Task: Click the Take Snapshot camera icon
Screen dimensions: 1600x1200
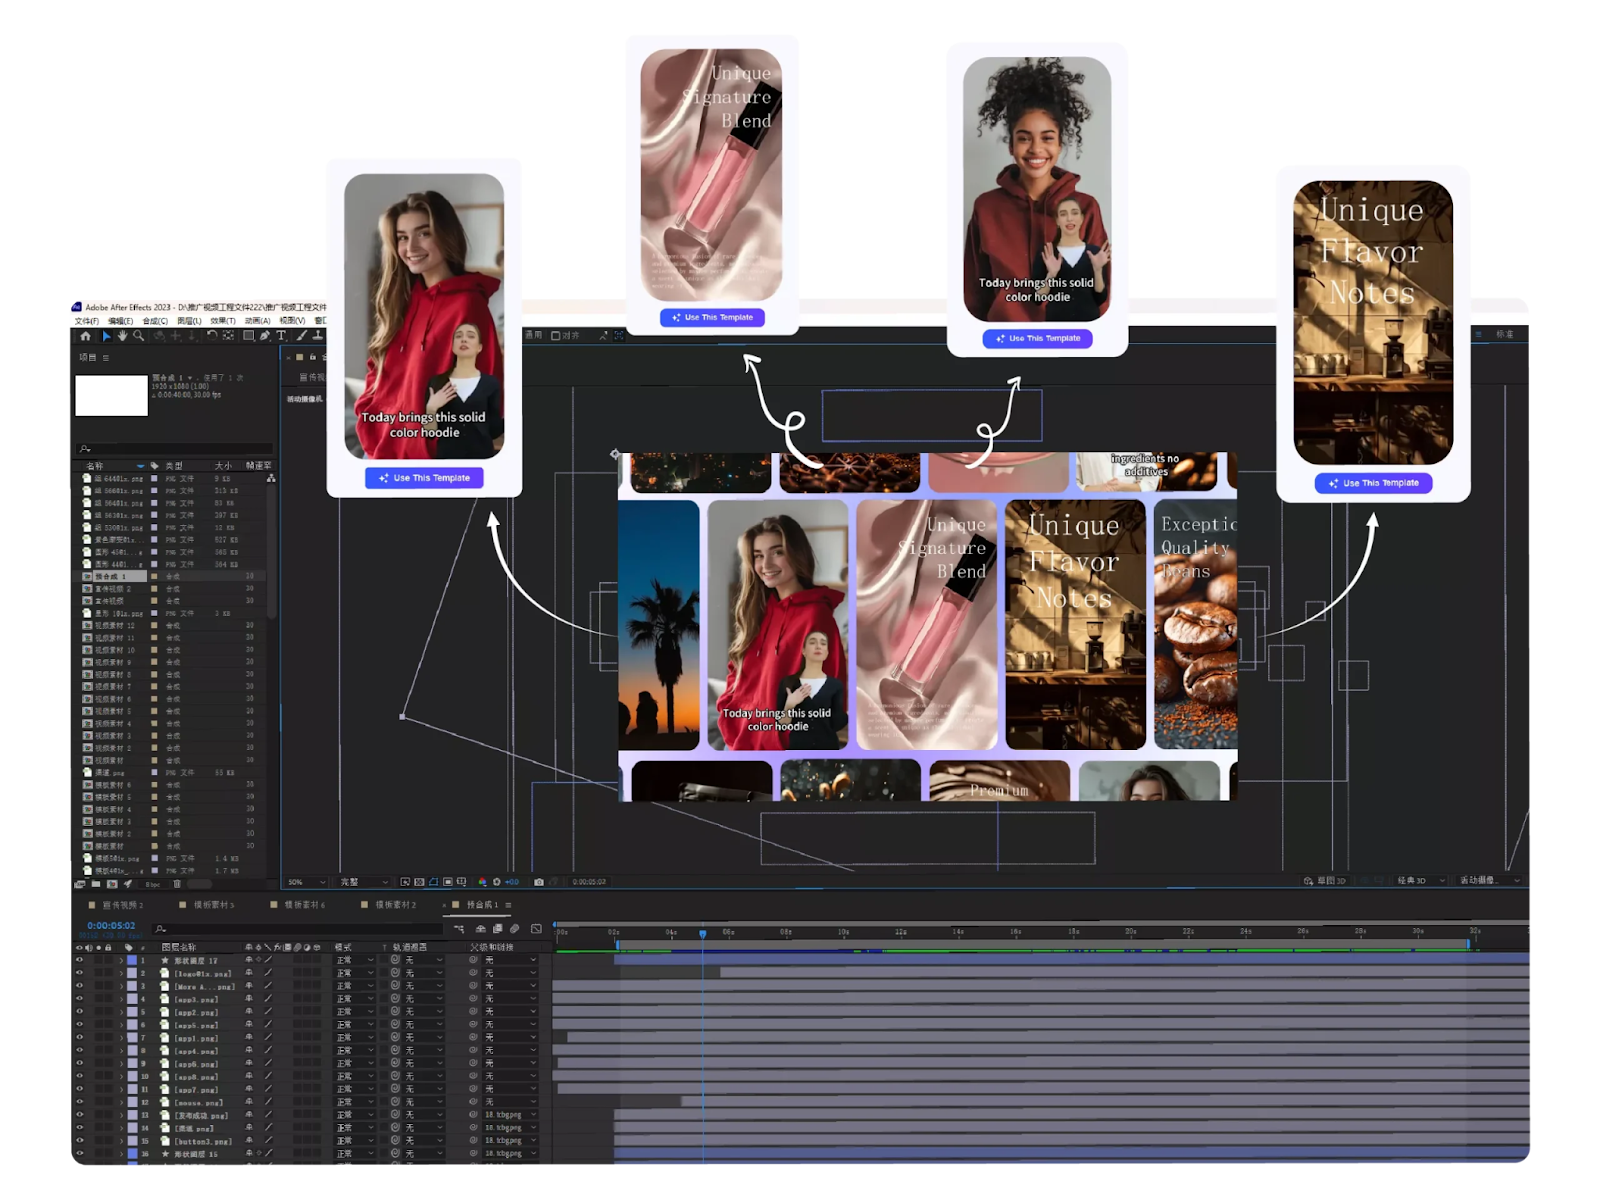Action: point(539,882)
